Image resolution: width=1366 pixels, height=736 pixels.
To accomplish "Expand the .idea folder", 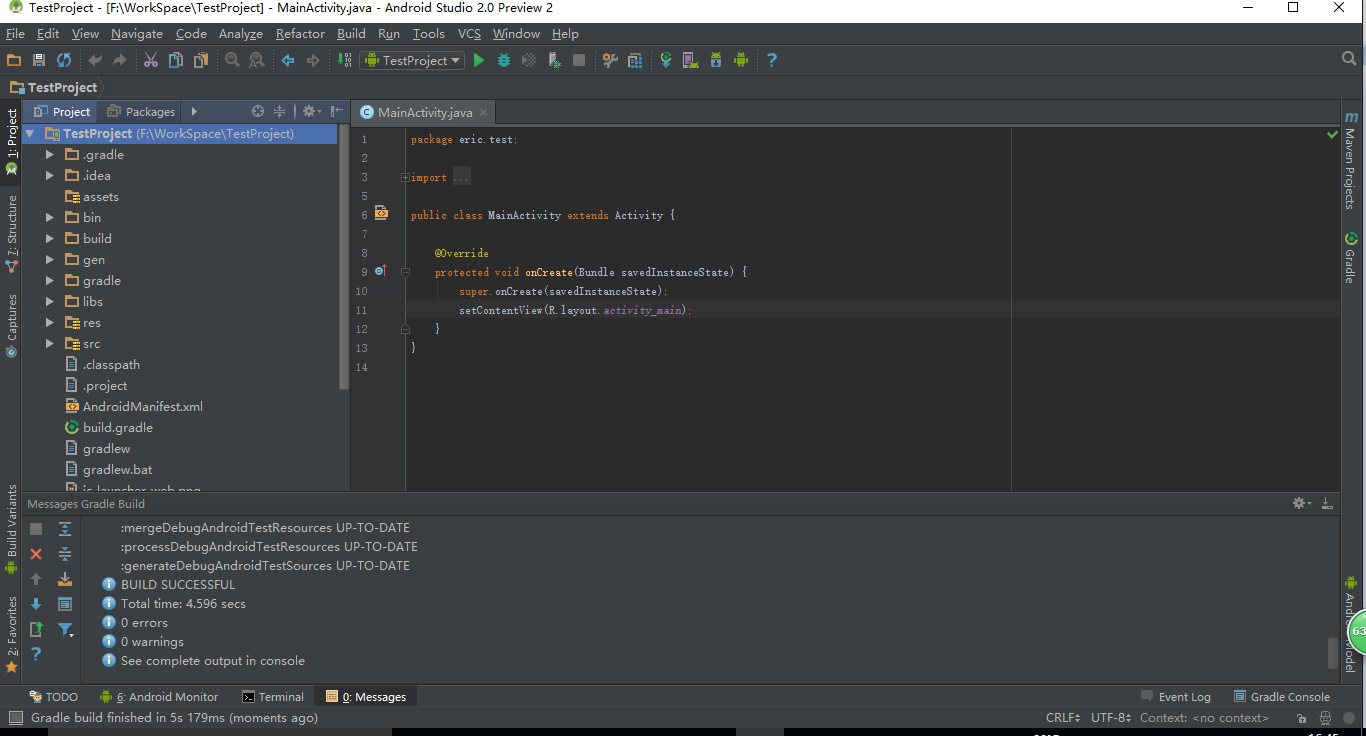I will tap(50, 176).
